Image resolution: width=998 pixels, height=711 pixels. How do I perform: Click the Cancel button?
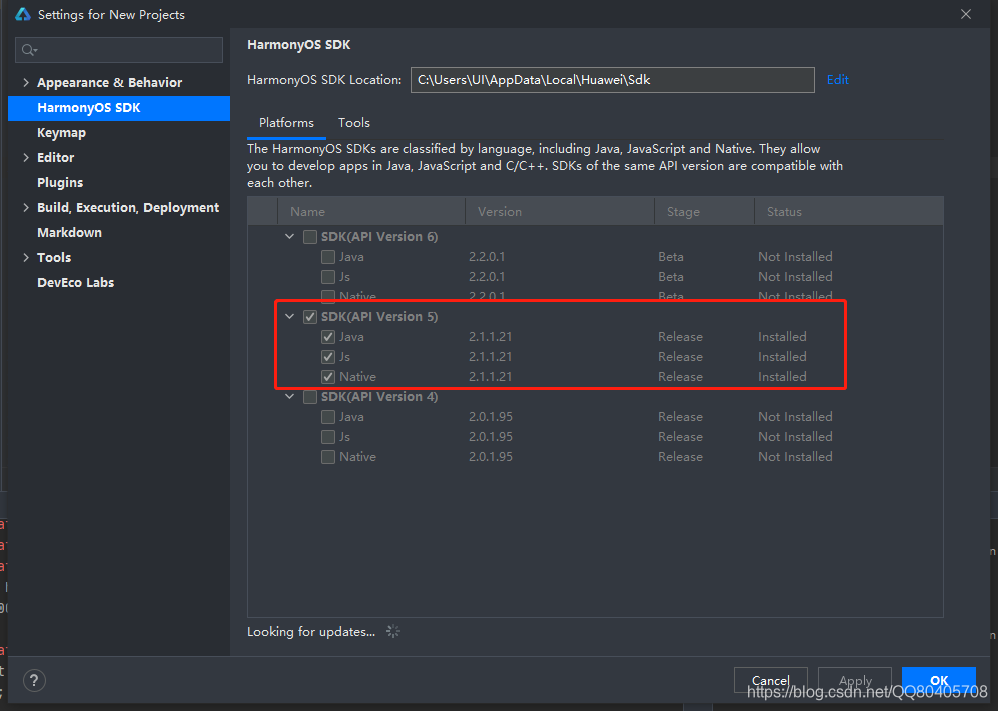771,680
